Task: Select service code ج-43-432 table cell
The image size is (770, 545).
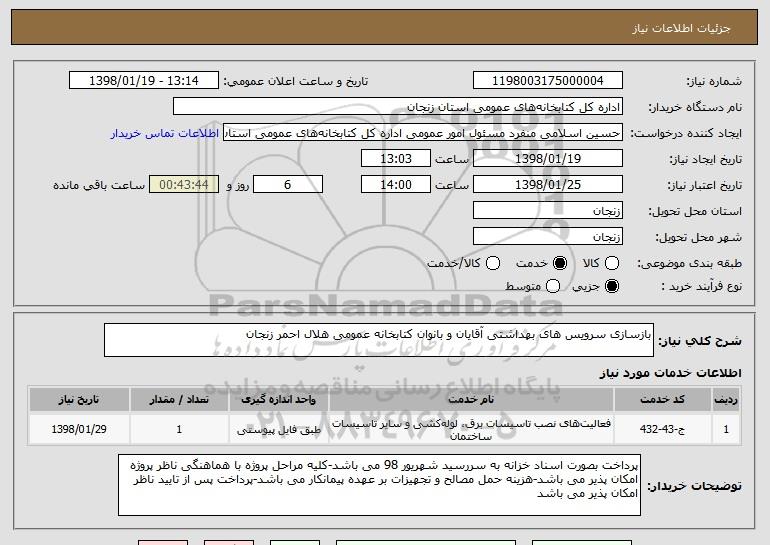Action: [662, 429]
